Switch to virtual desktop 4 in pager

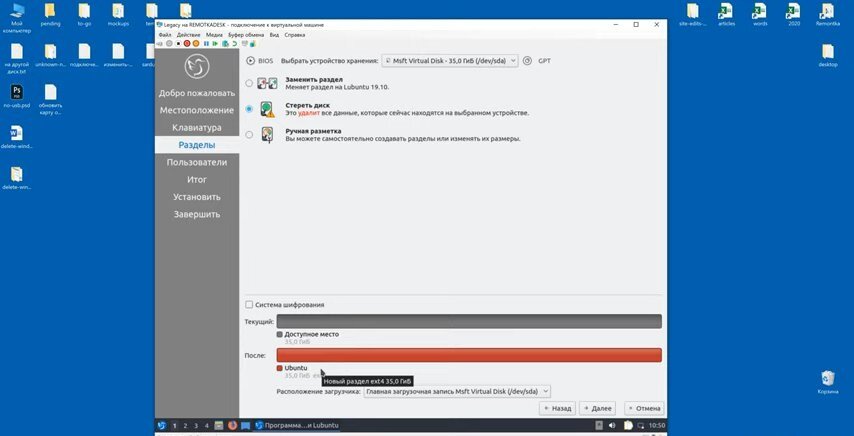click(206, 426)
